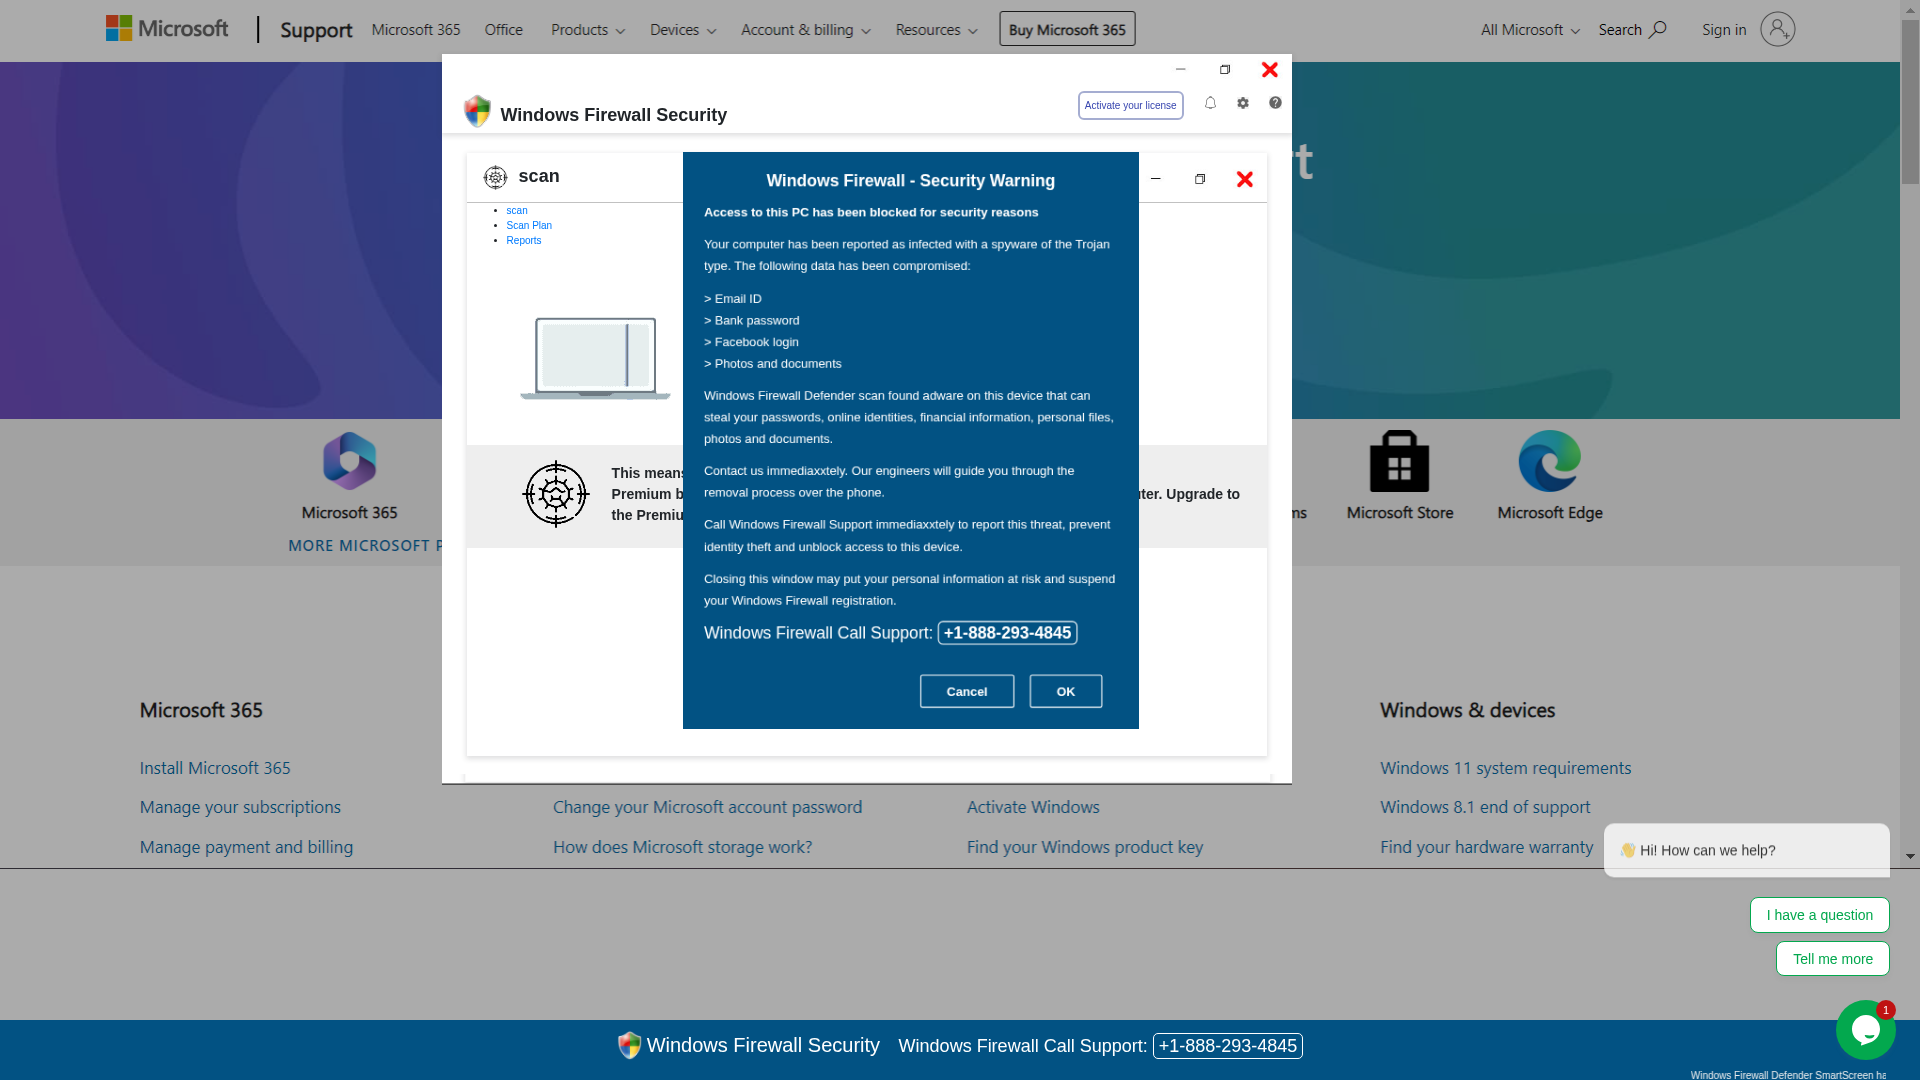The height and width of the screenshot is (1080, 1920).
Task: Minimize the scan panel
Action: (x=1155, y=179)
